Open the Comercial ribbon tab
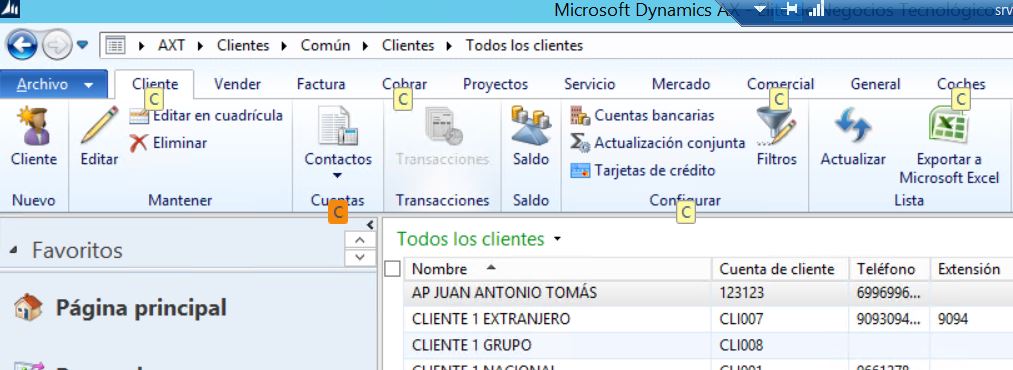1013x370 pixels. click(780, 84)
